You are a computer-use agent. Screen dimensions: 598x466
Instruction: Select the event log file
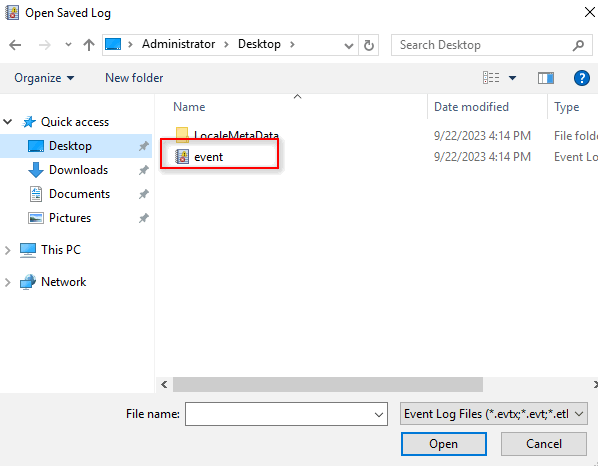tap(208, 157)
